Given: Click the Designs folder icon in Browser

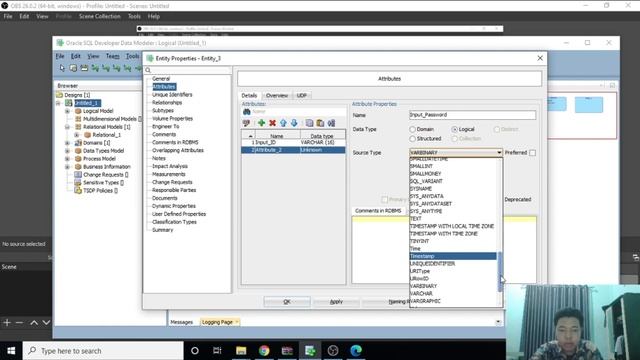Looking at the screenshot, I should pyautogui.click(x=60, y=95).
